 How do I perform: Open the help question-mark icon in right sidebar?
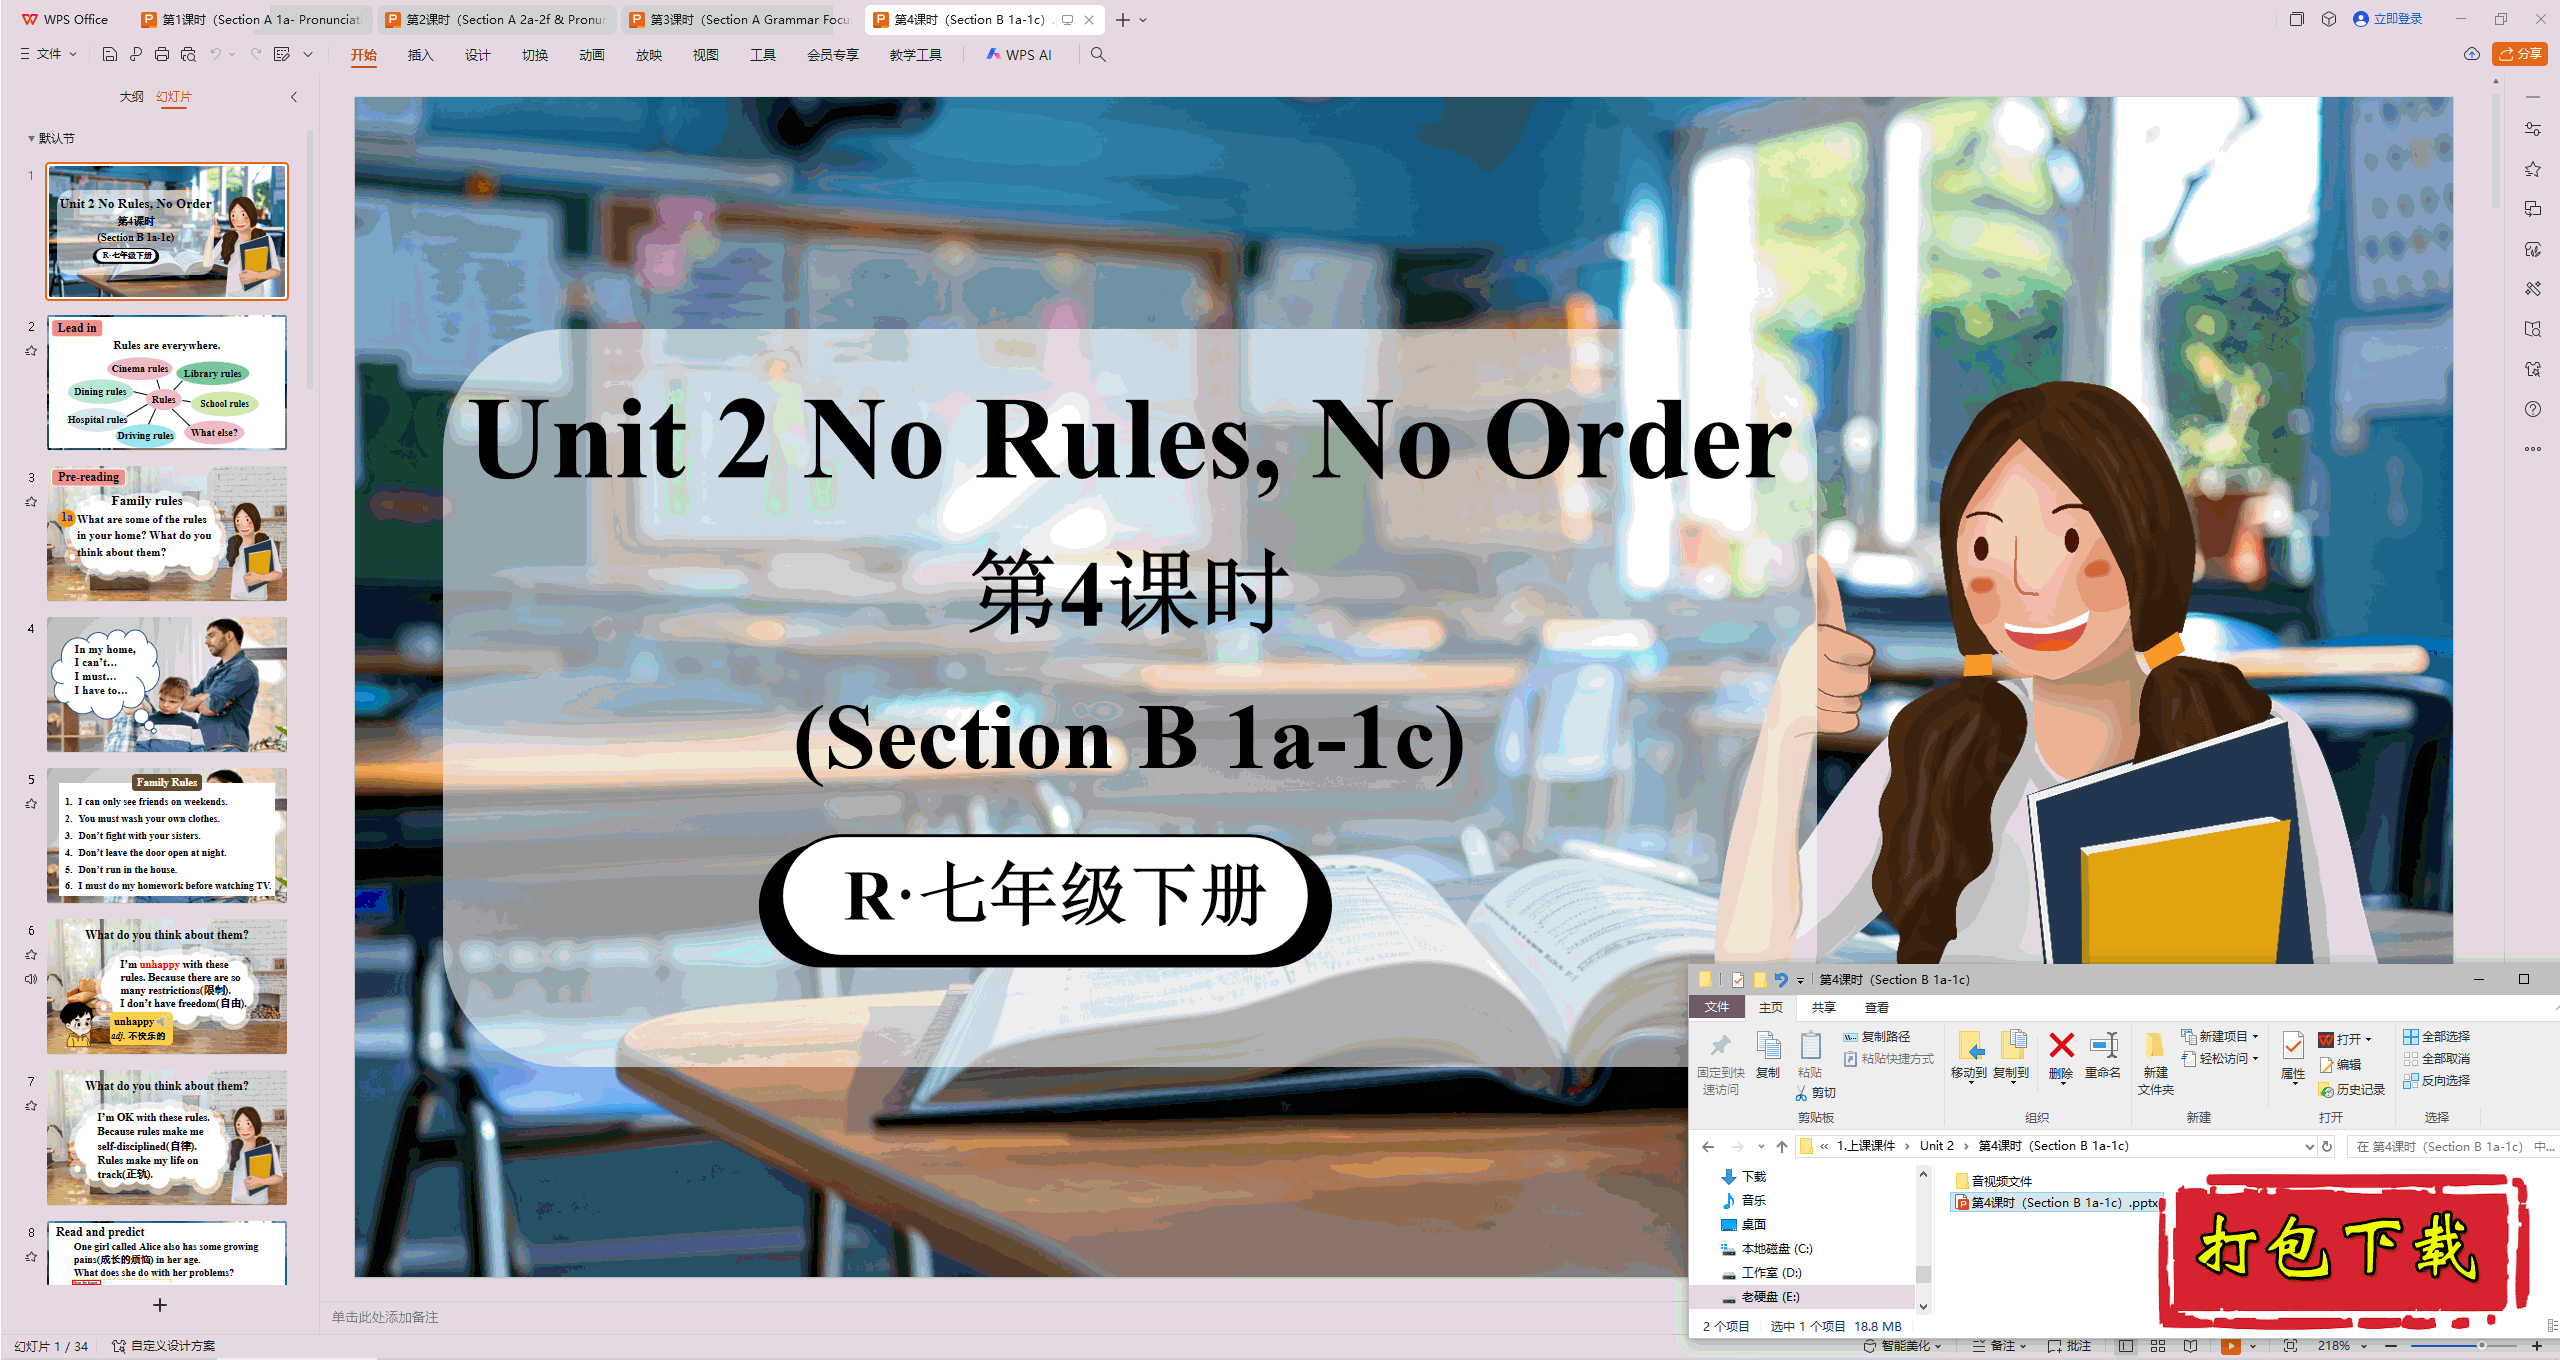point(2533,409)
